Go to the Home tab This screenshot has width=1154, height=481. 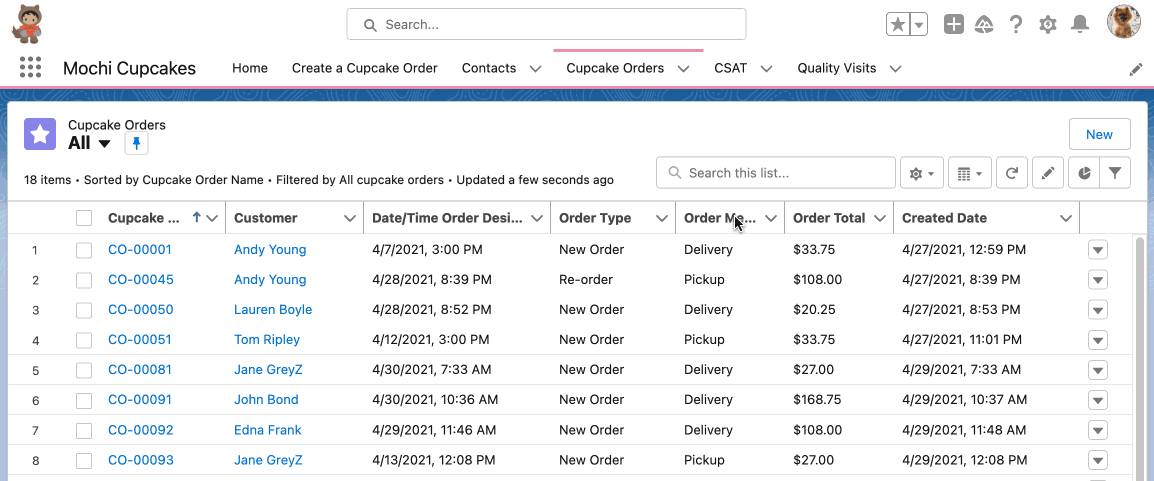coord(250,68)
